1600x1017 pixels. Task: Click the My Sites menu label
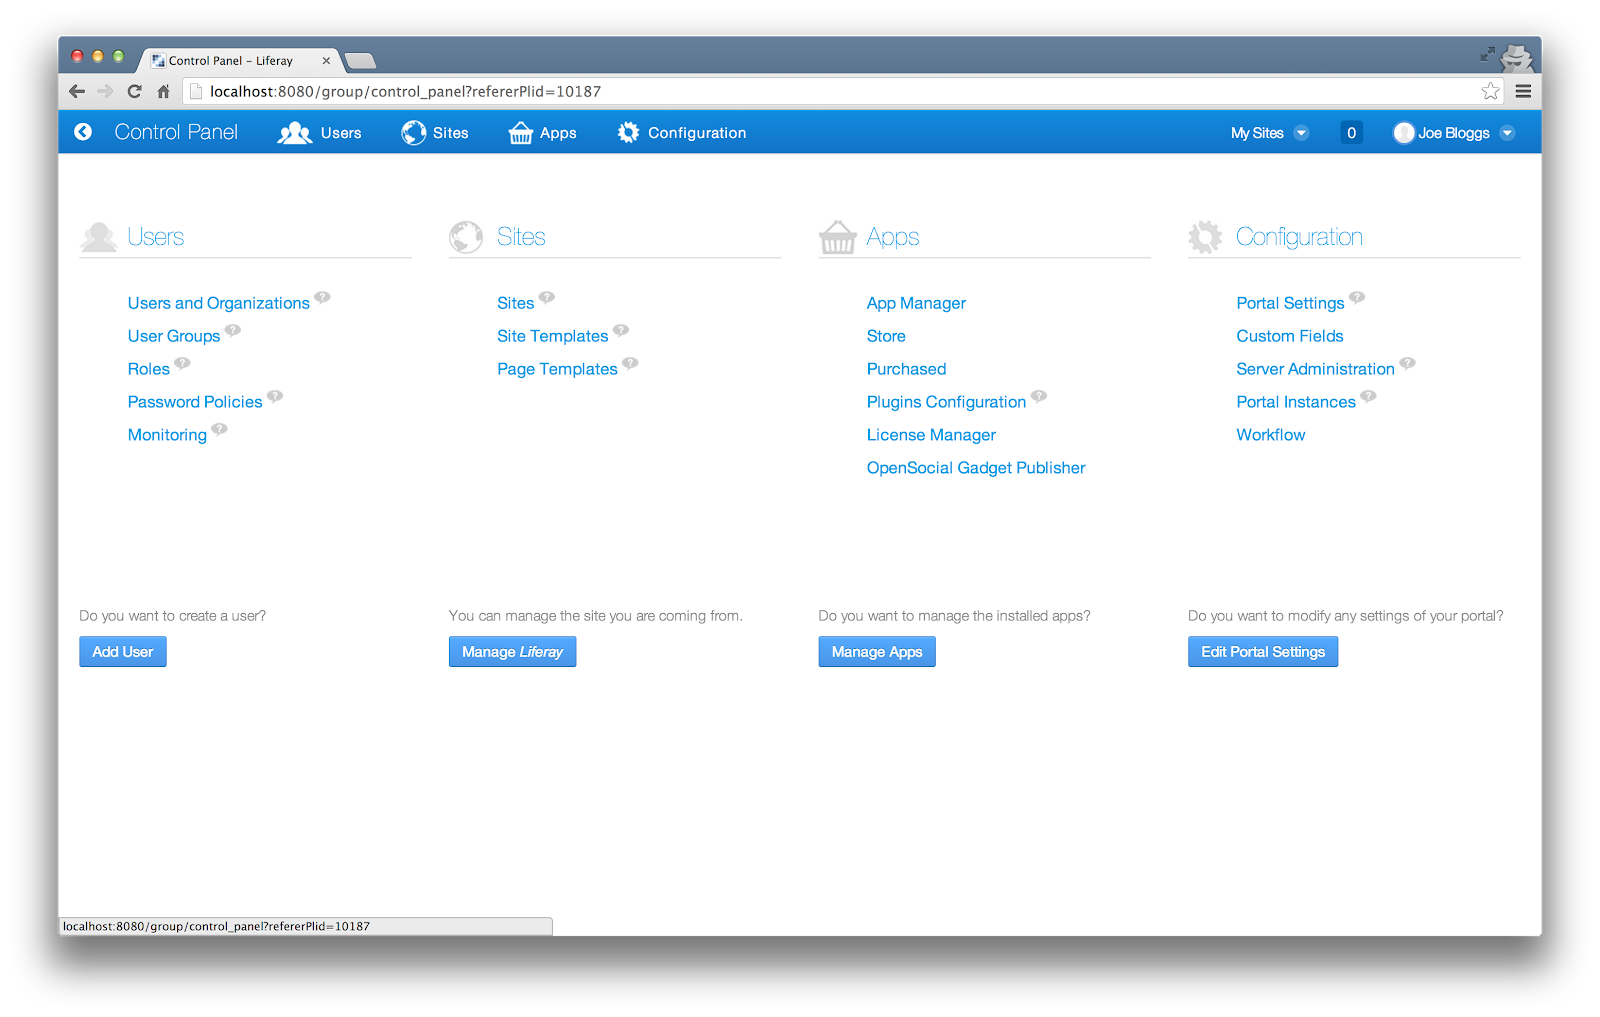click(x=1257, y=133)
